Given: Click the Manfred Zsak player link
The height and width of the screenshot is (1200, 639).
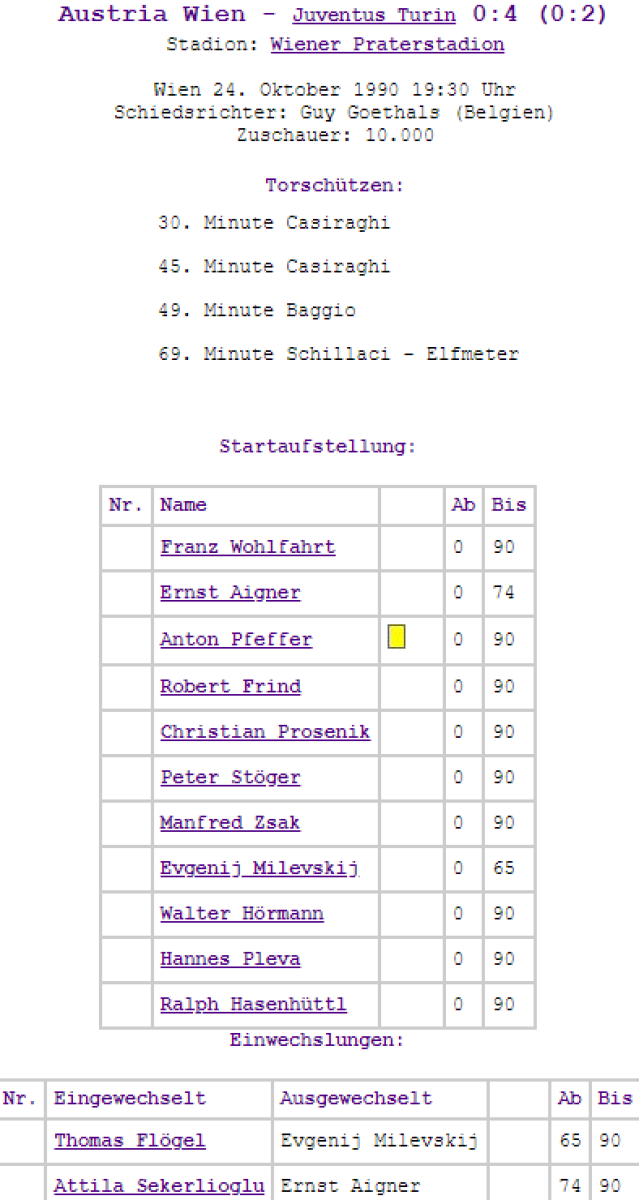Looking at the screenshot, I should [x=230, y=823].
